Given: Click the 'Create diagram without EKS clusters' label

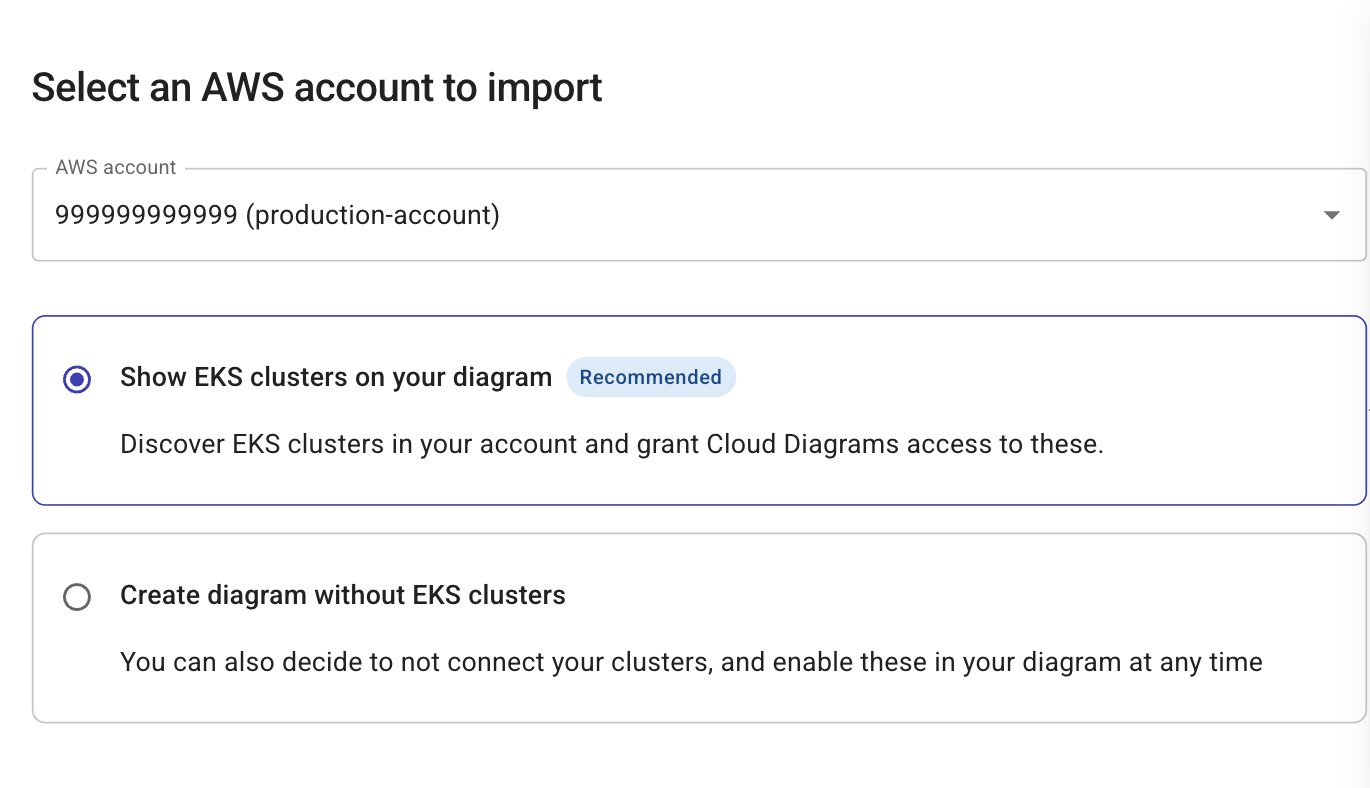Looking at the screenshot, I should point(343,595).
